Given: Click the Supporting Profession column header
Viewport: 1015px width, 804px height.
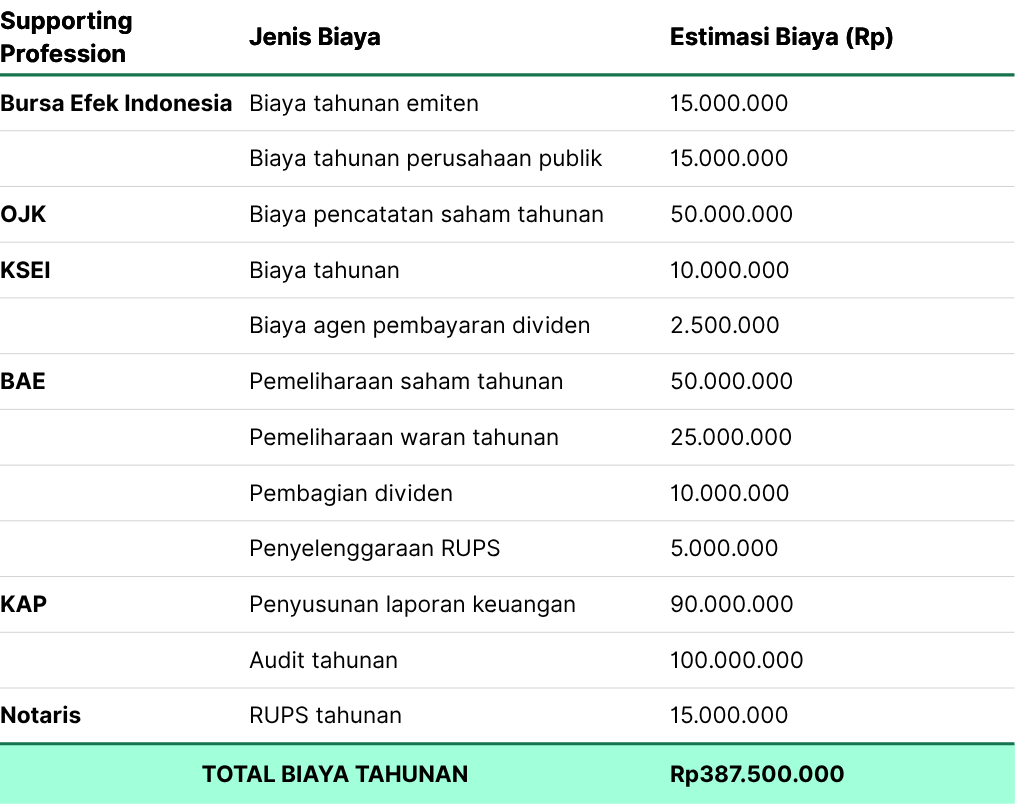Looking at the screenshot, I should pyautogui.click(x=66, y=37).
